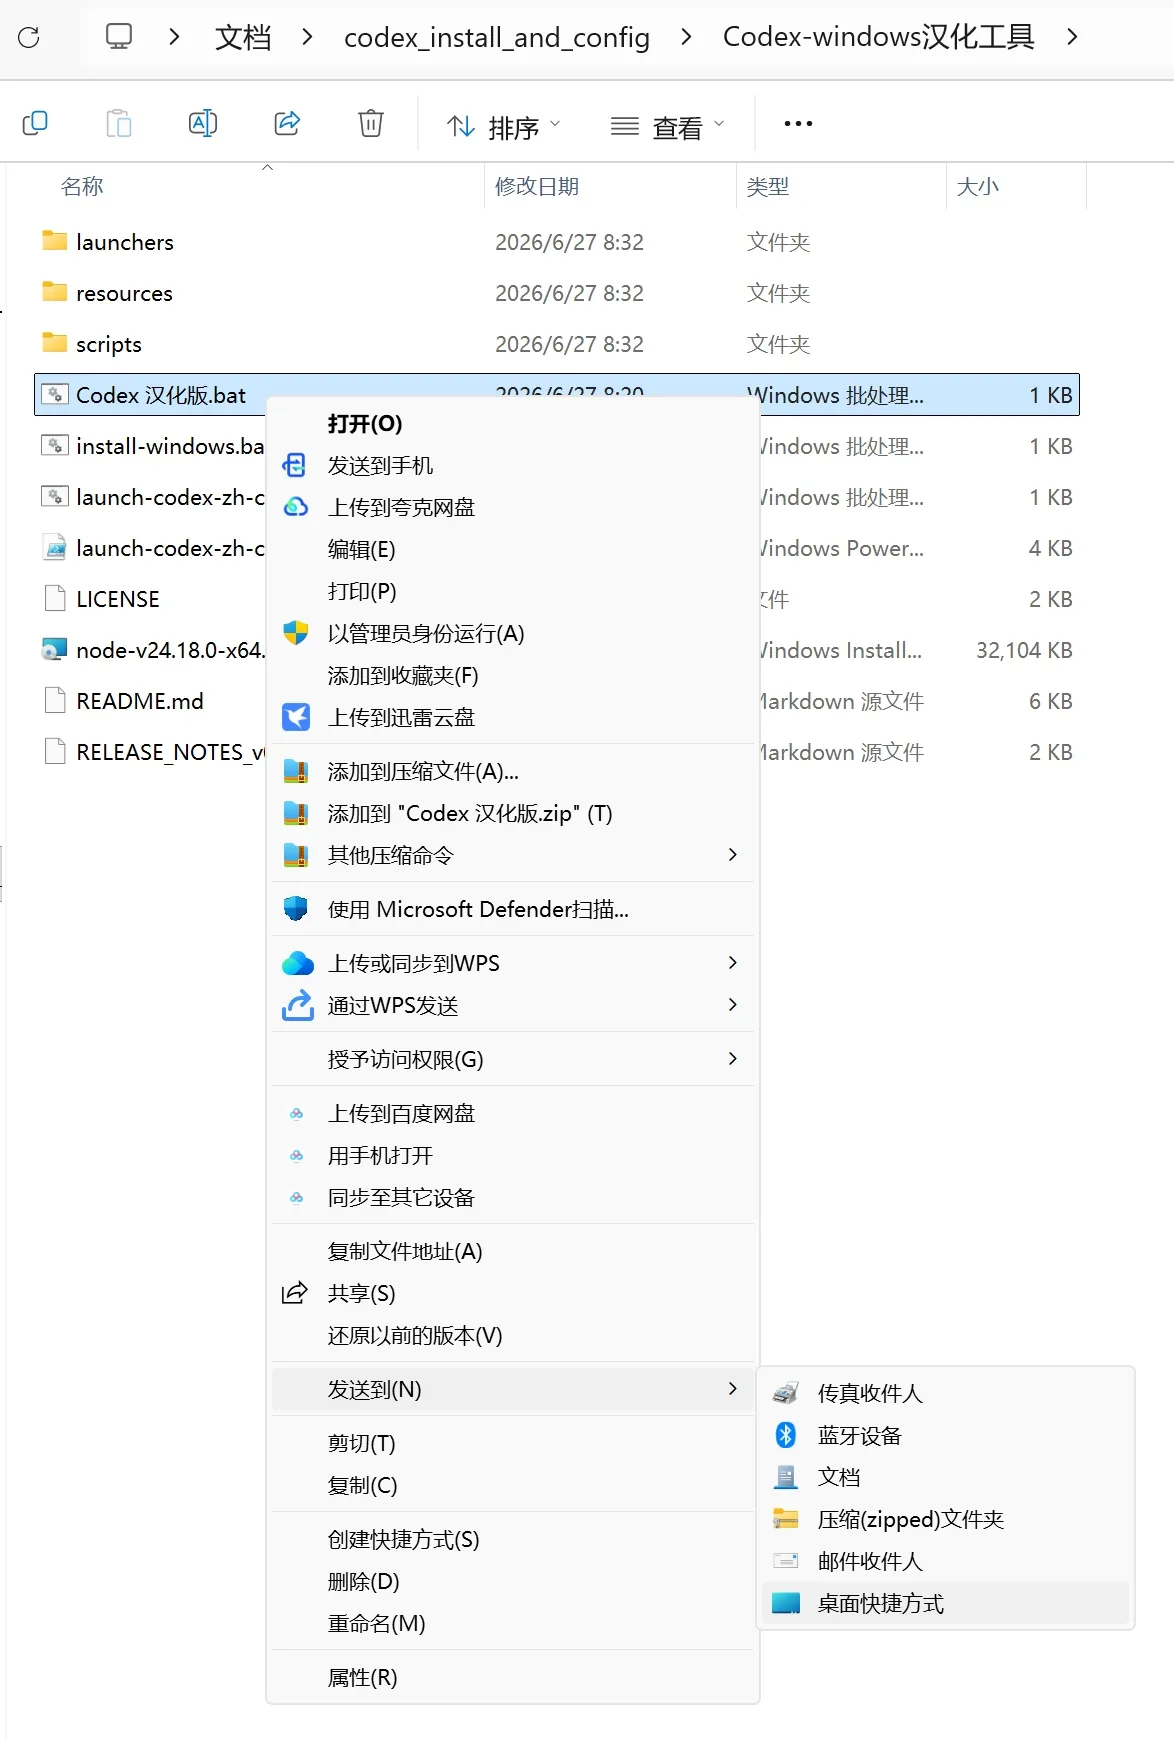This screenshot has width=1174, height=1741.
Task: Choose 添加到 "Codex 汉化版.zip" (T)
Action: [x=513, y=813]
